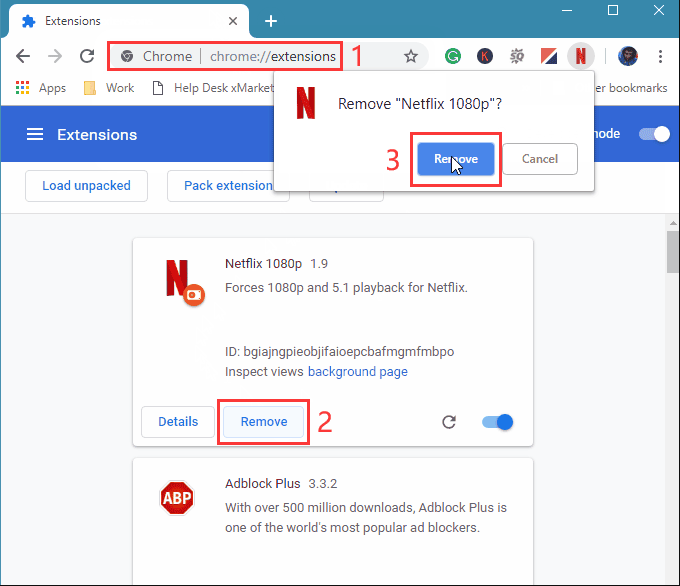Viewport: 680px width, 586px height.
Task: Open the Extensions hamburger menu
Action: click(x=35, y=134)
